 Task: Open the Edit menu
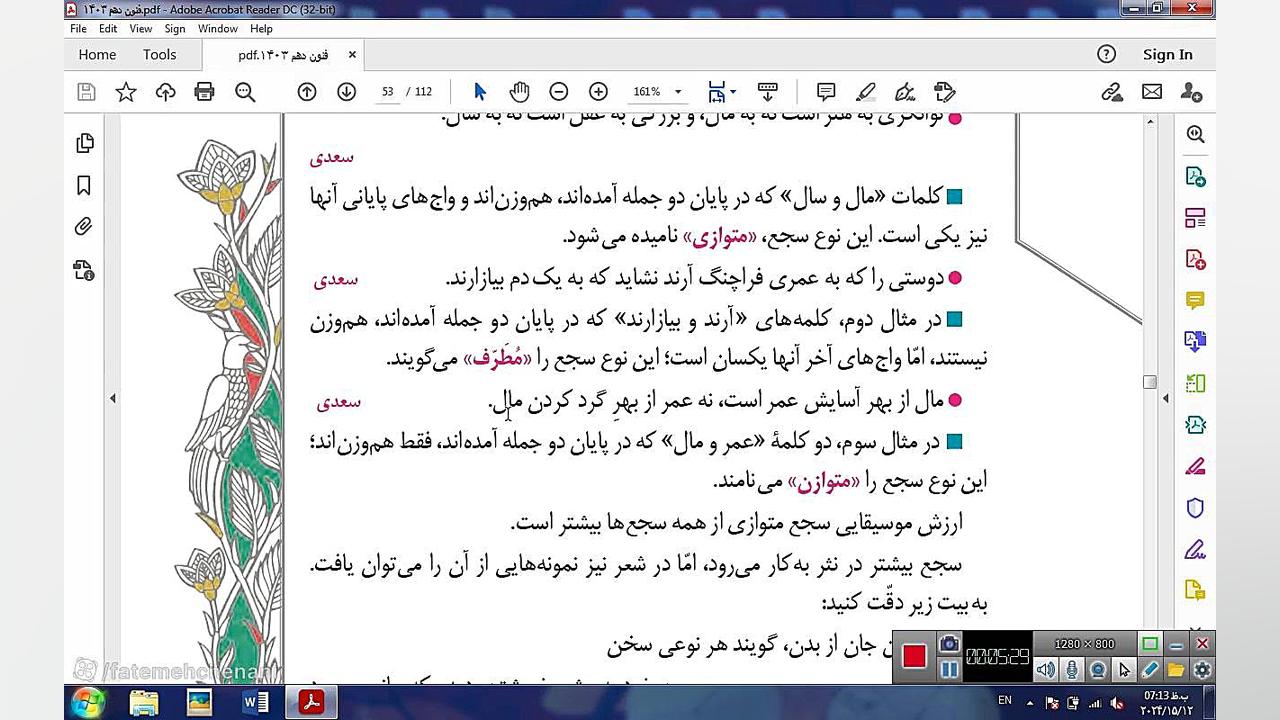pyautogui.click(x=108, y=29)
